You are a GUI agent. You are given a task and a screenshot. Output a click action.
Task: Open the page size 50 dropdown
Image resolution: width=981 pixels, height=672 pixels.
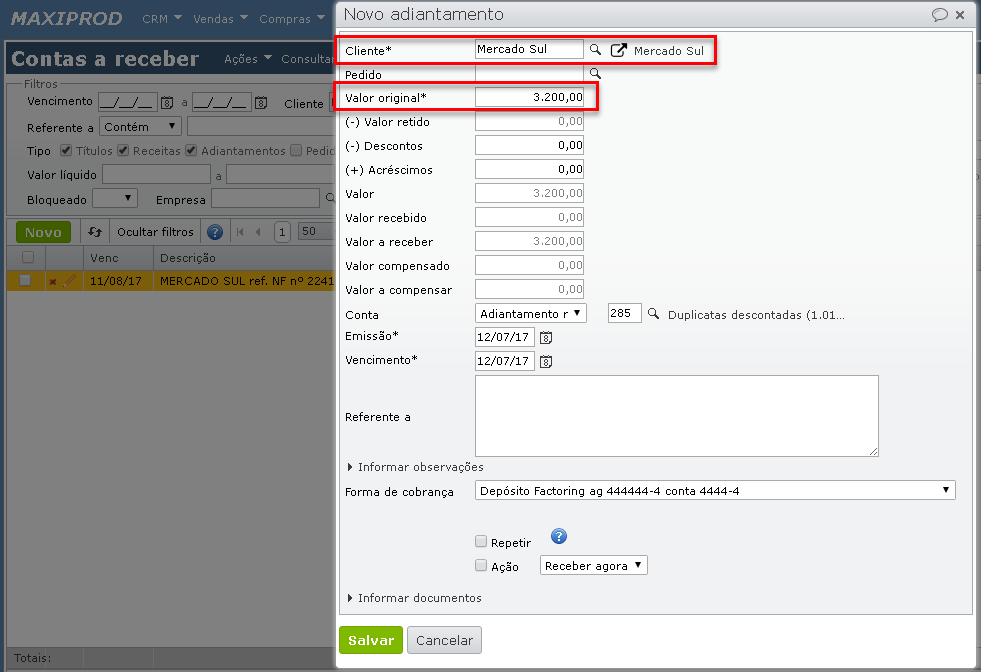[317, 232]
